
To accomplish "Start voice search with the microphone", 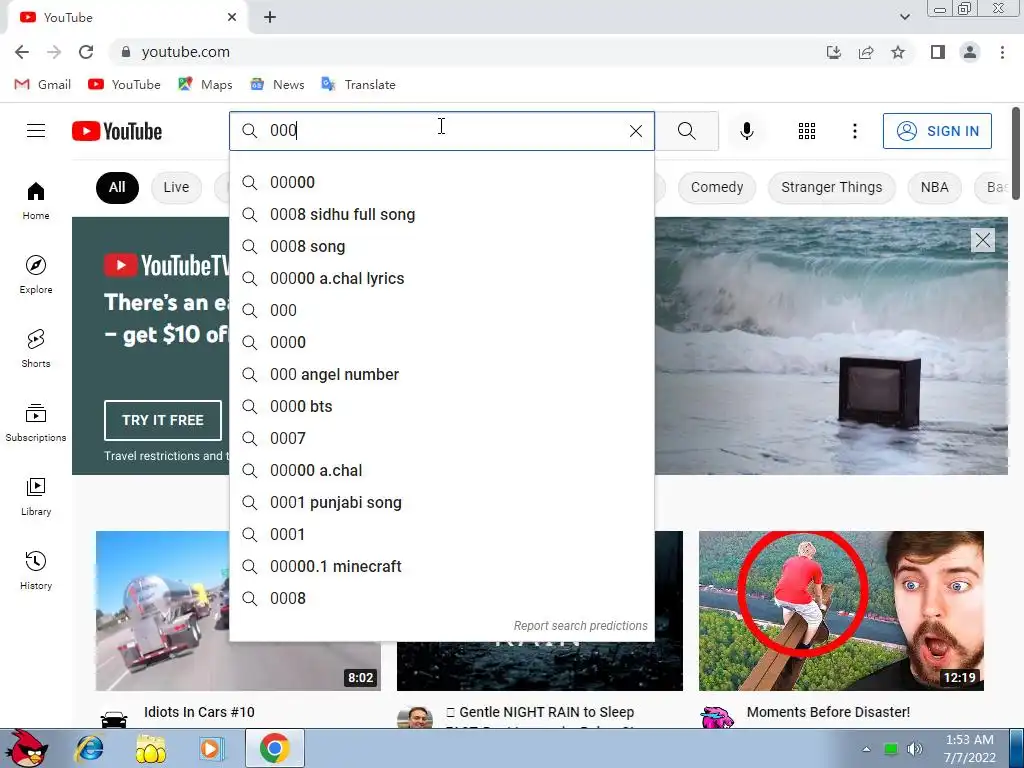I will [x=746, y=131].
